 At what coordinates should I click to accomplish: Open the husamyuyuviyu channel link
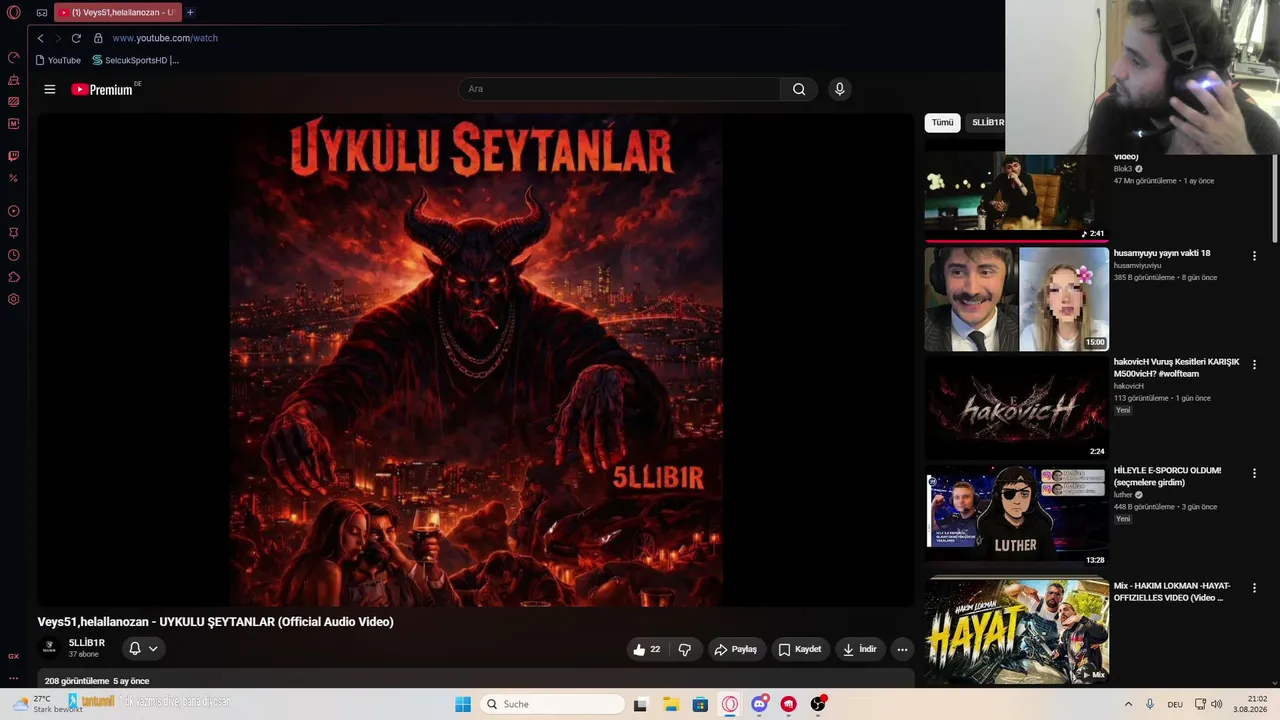click(x=1138, y=266)
